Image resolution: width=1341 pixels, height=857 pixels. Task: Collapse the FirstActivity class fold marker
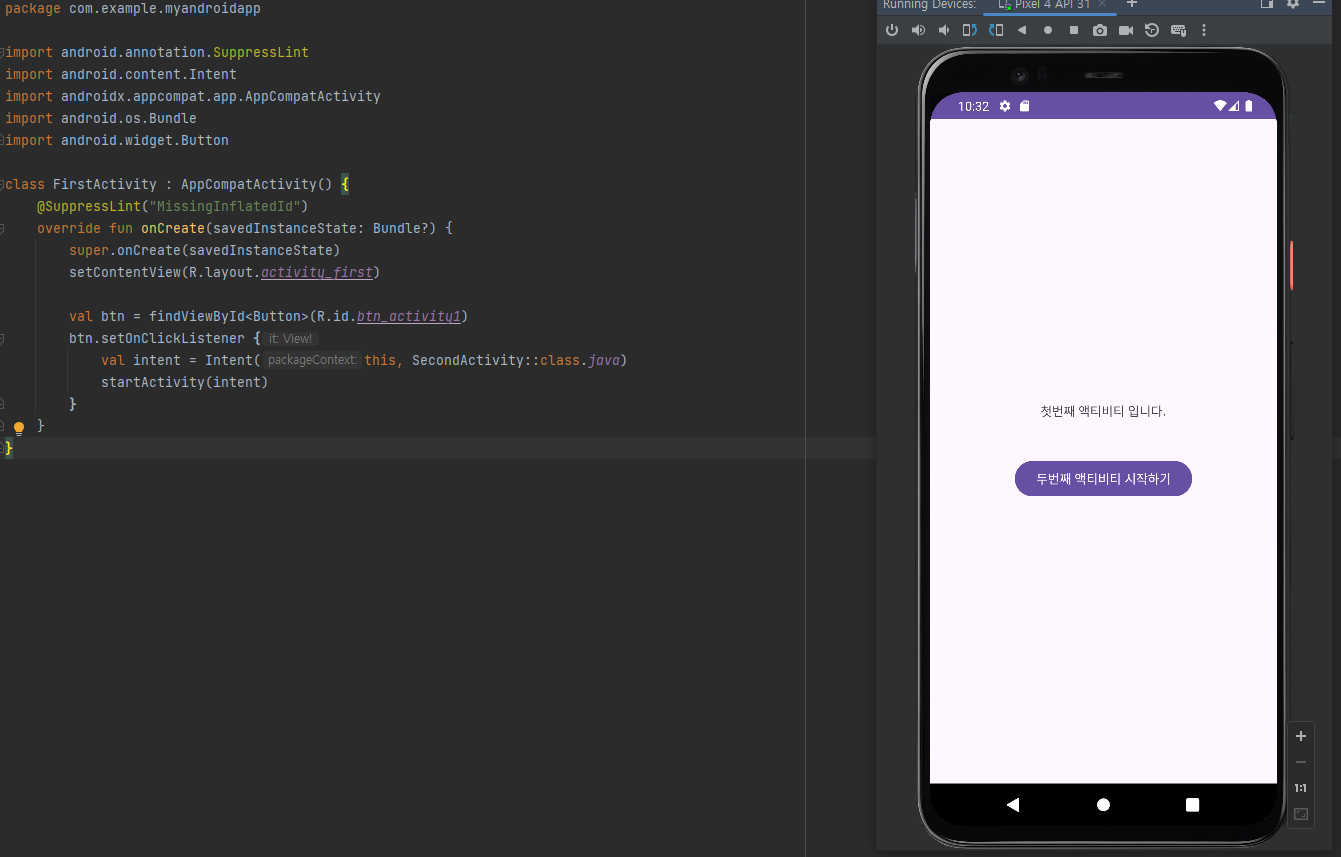(x=3, y=184)
